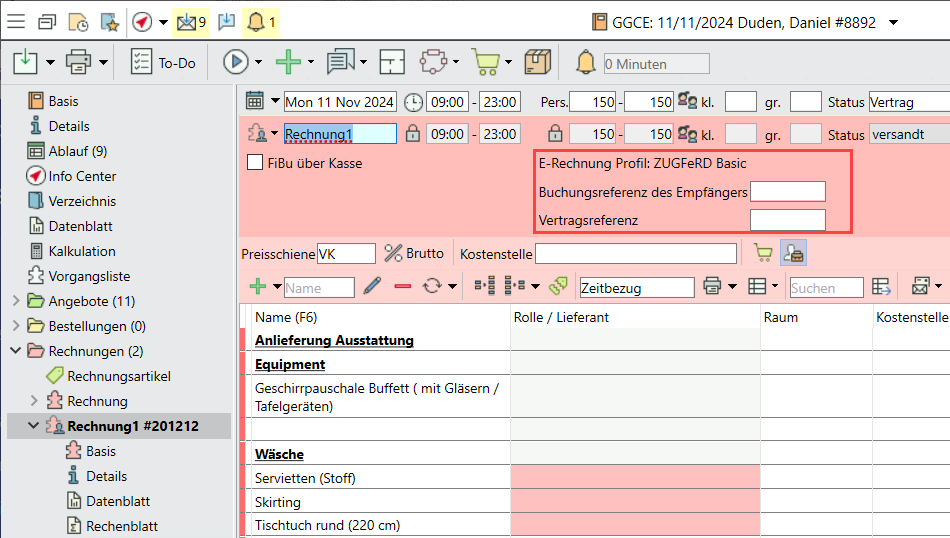
Task: Expand the Angebote (11) tree node
Action: (16, 301)
